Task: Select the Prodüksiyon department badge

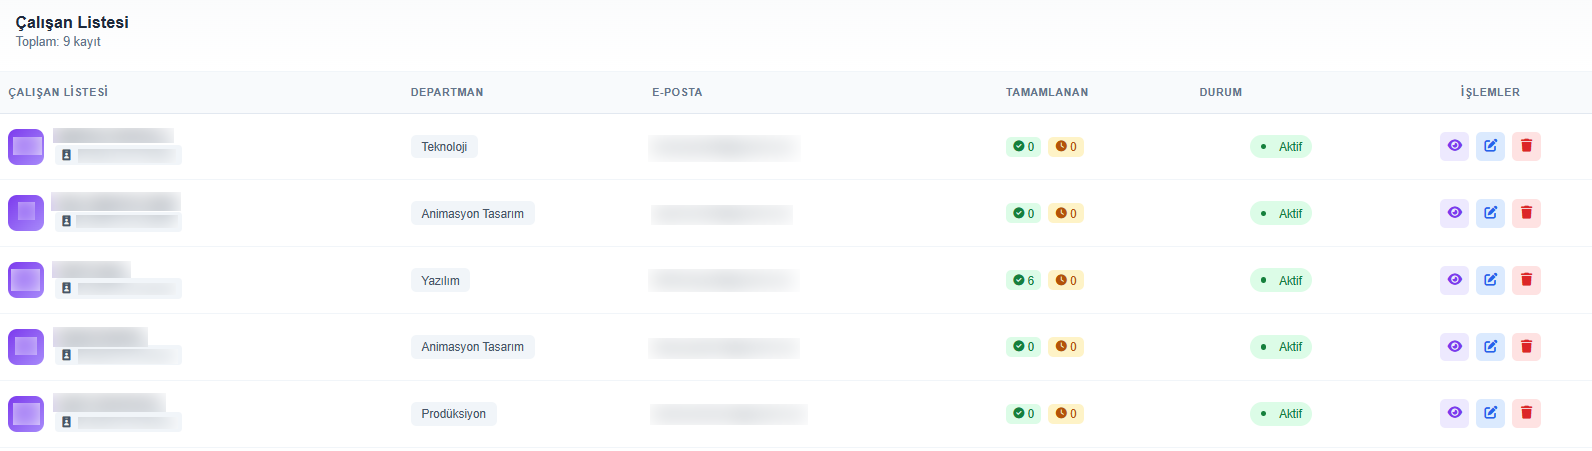Action: (x=453, y=413)
